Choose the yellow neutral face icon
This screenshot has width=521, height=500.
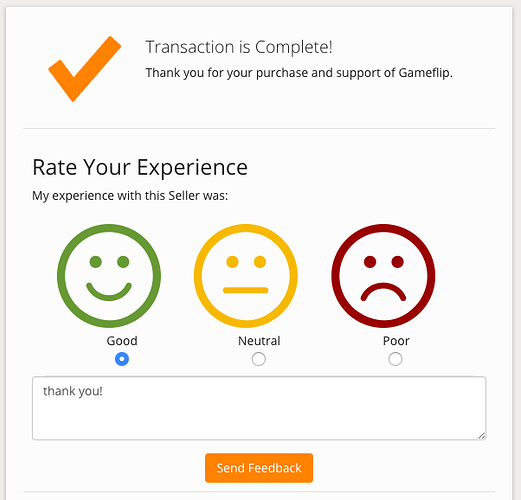(246, 276)
